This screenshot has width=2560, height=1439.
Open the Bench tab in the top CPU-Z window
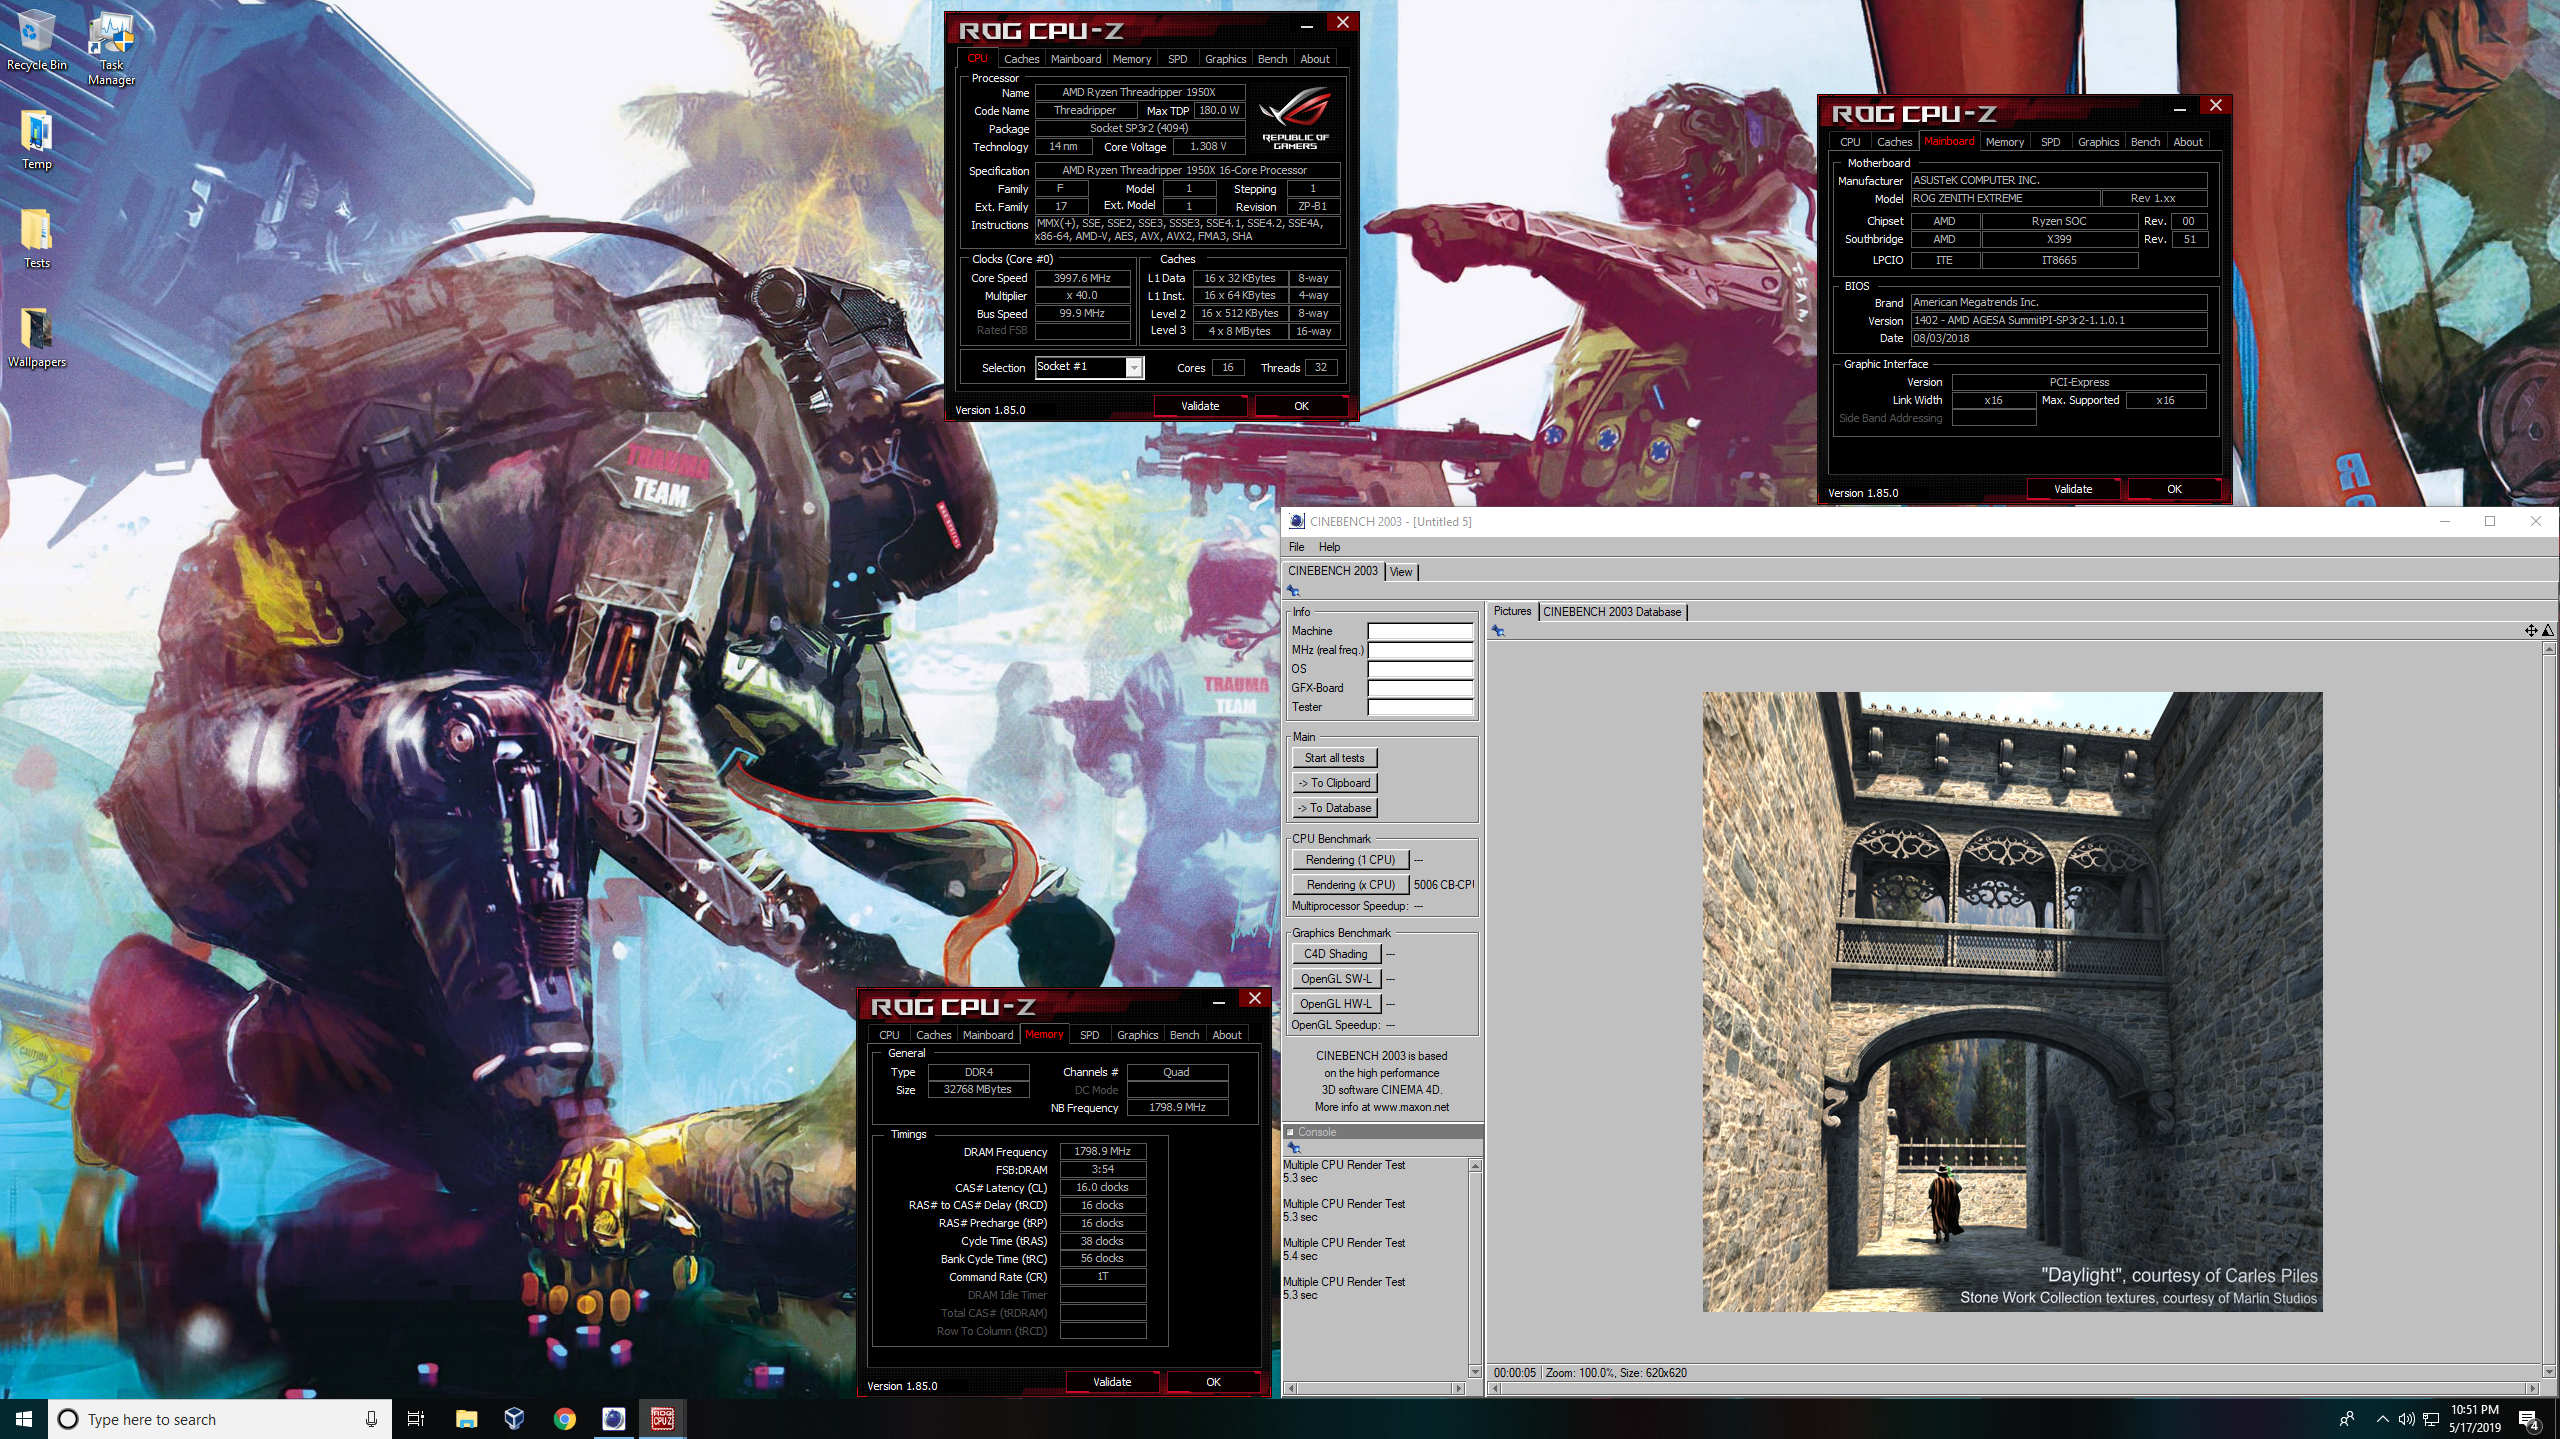1272,59
